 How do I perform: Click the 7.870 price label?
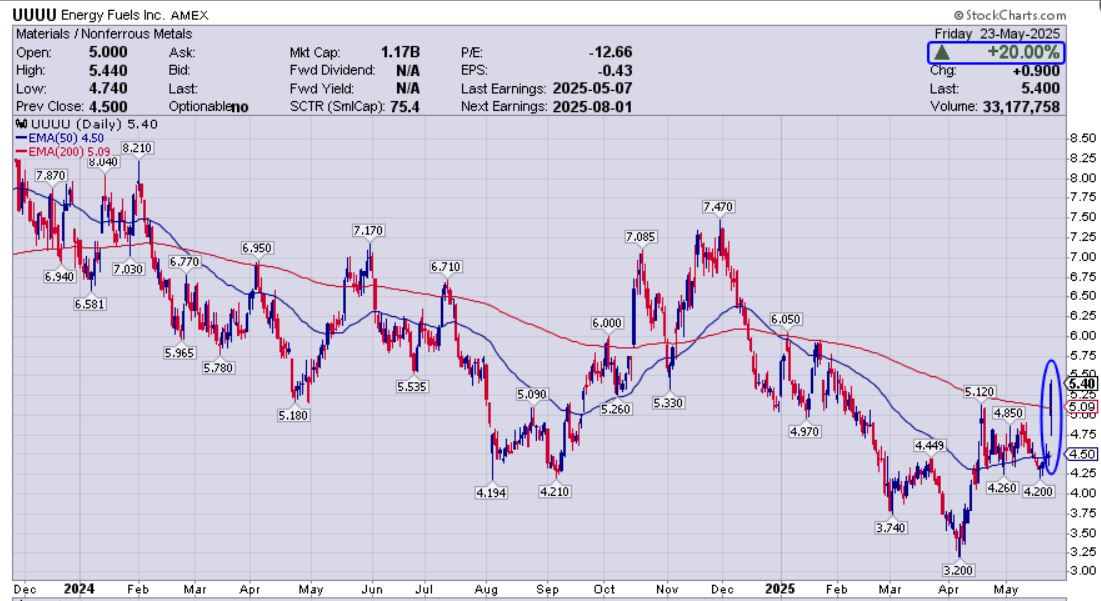tap(51, 176)
